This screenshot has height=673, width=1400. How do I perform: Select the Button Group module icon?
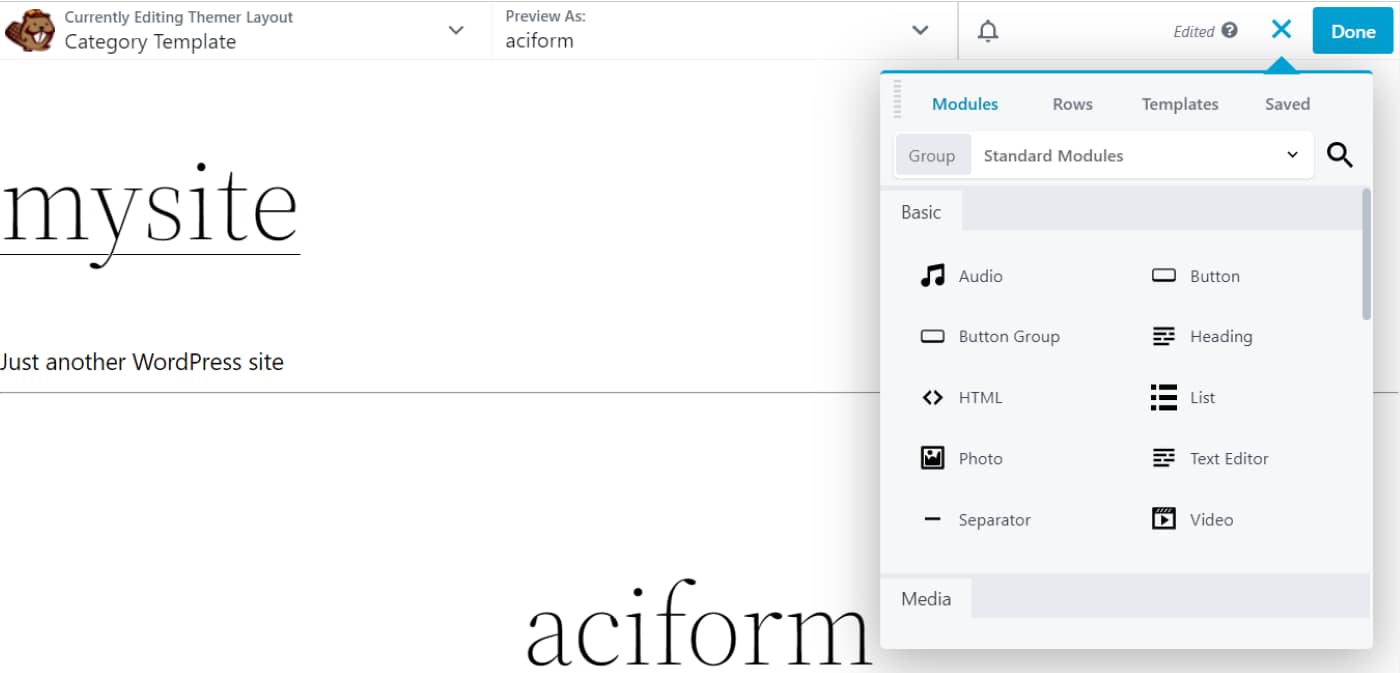[x=932, y=337]
